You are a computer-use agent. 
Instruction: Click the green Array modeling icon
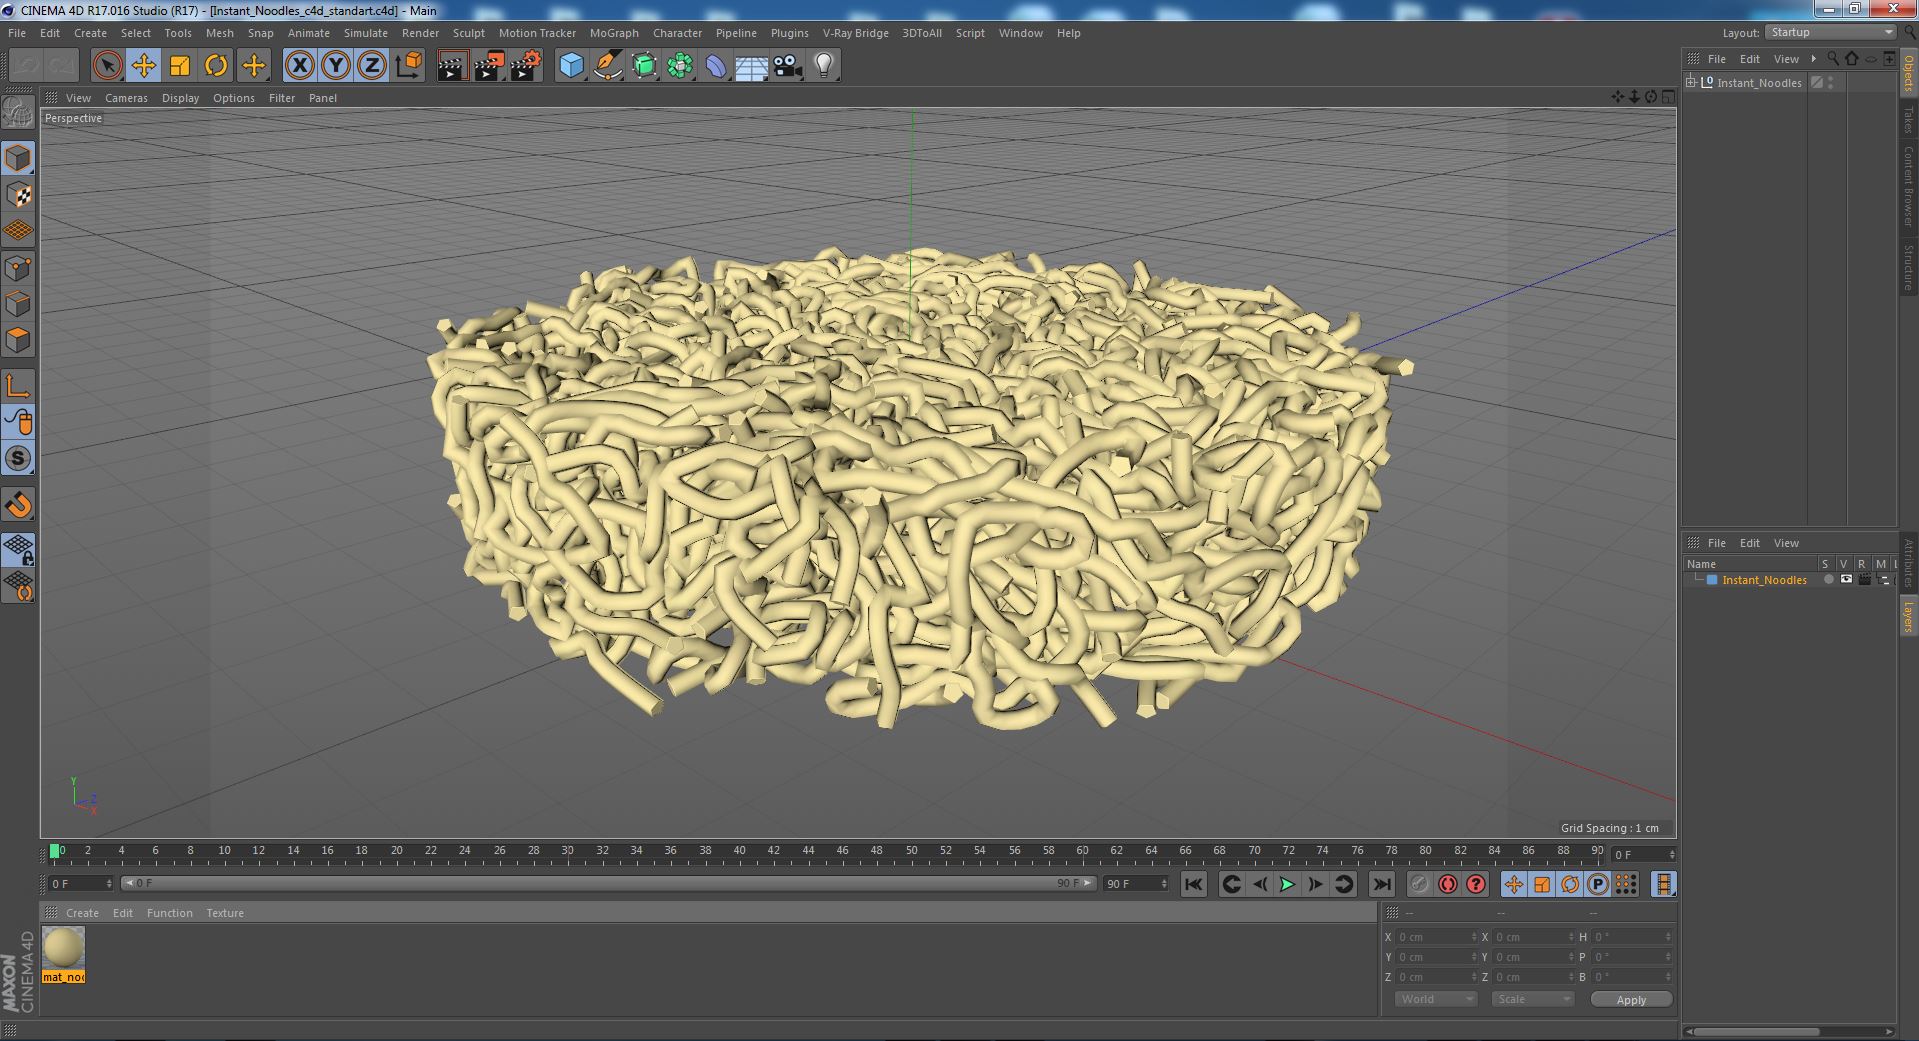pyautogui.click(x=680, y=66)
